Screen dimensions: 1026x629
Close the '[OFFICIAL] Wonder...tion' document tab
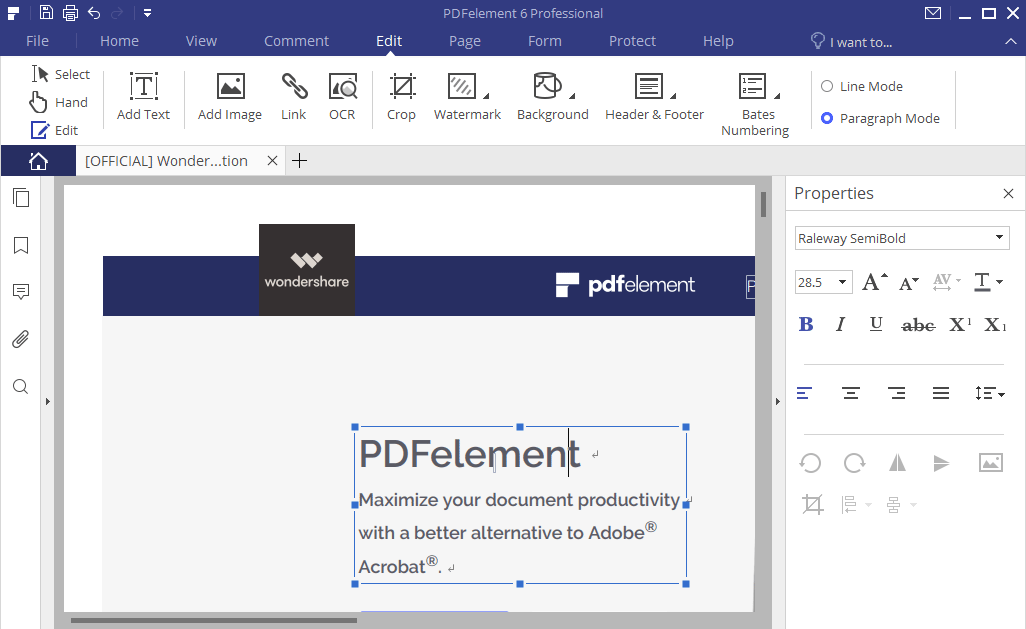273,161
